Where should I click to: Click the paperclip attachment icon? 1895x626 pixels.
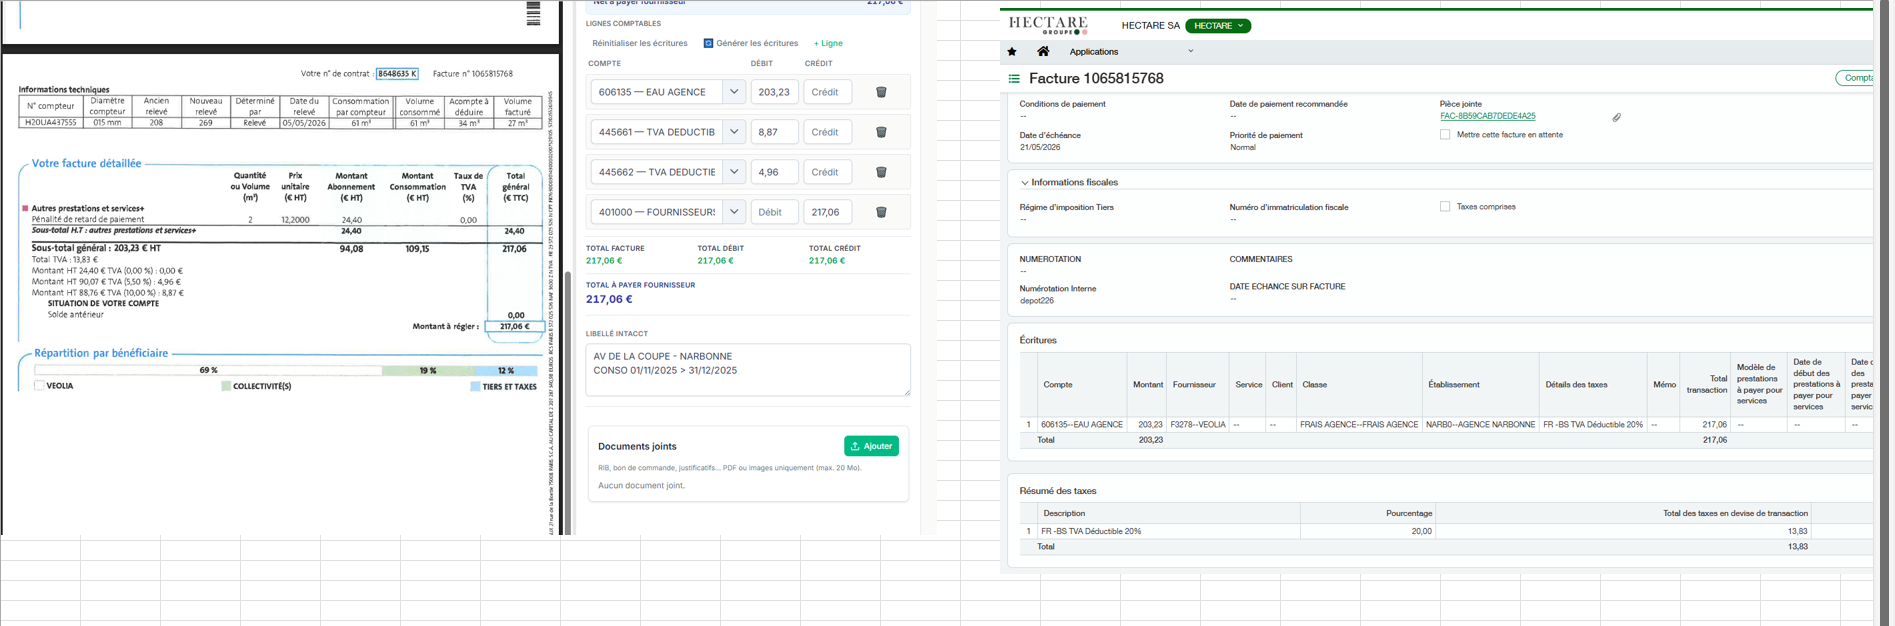(1616, 117)
